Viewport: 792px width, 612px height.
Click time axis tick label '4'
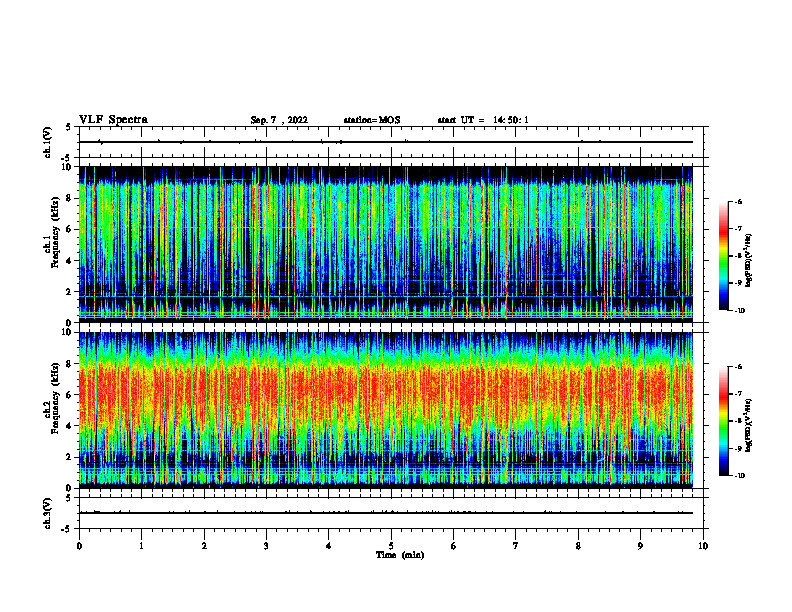[328, 546]
